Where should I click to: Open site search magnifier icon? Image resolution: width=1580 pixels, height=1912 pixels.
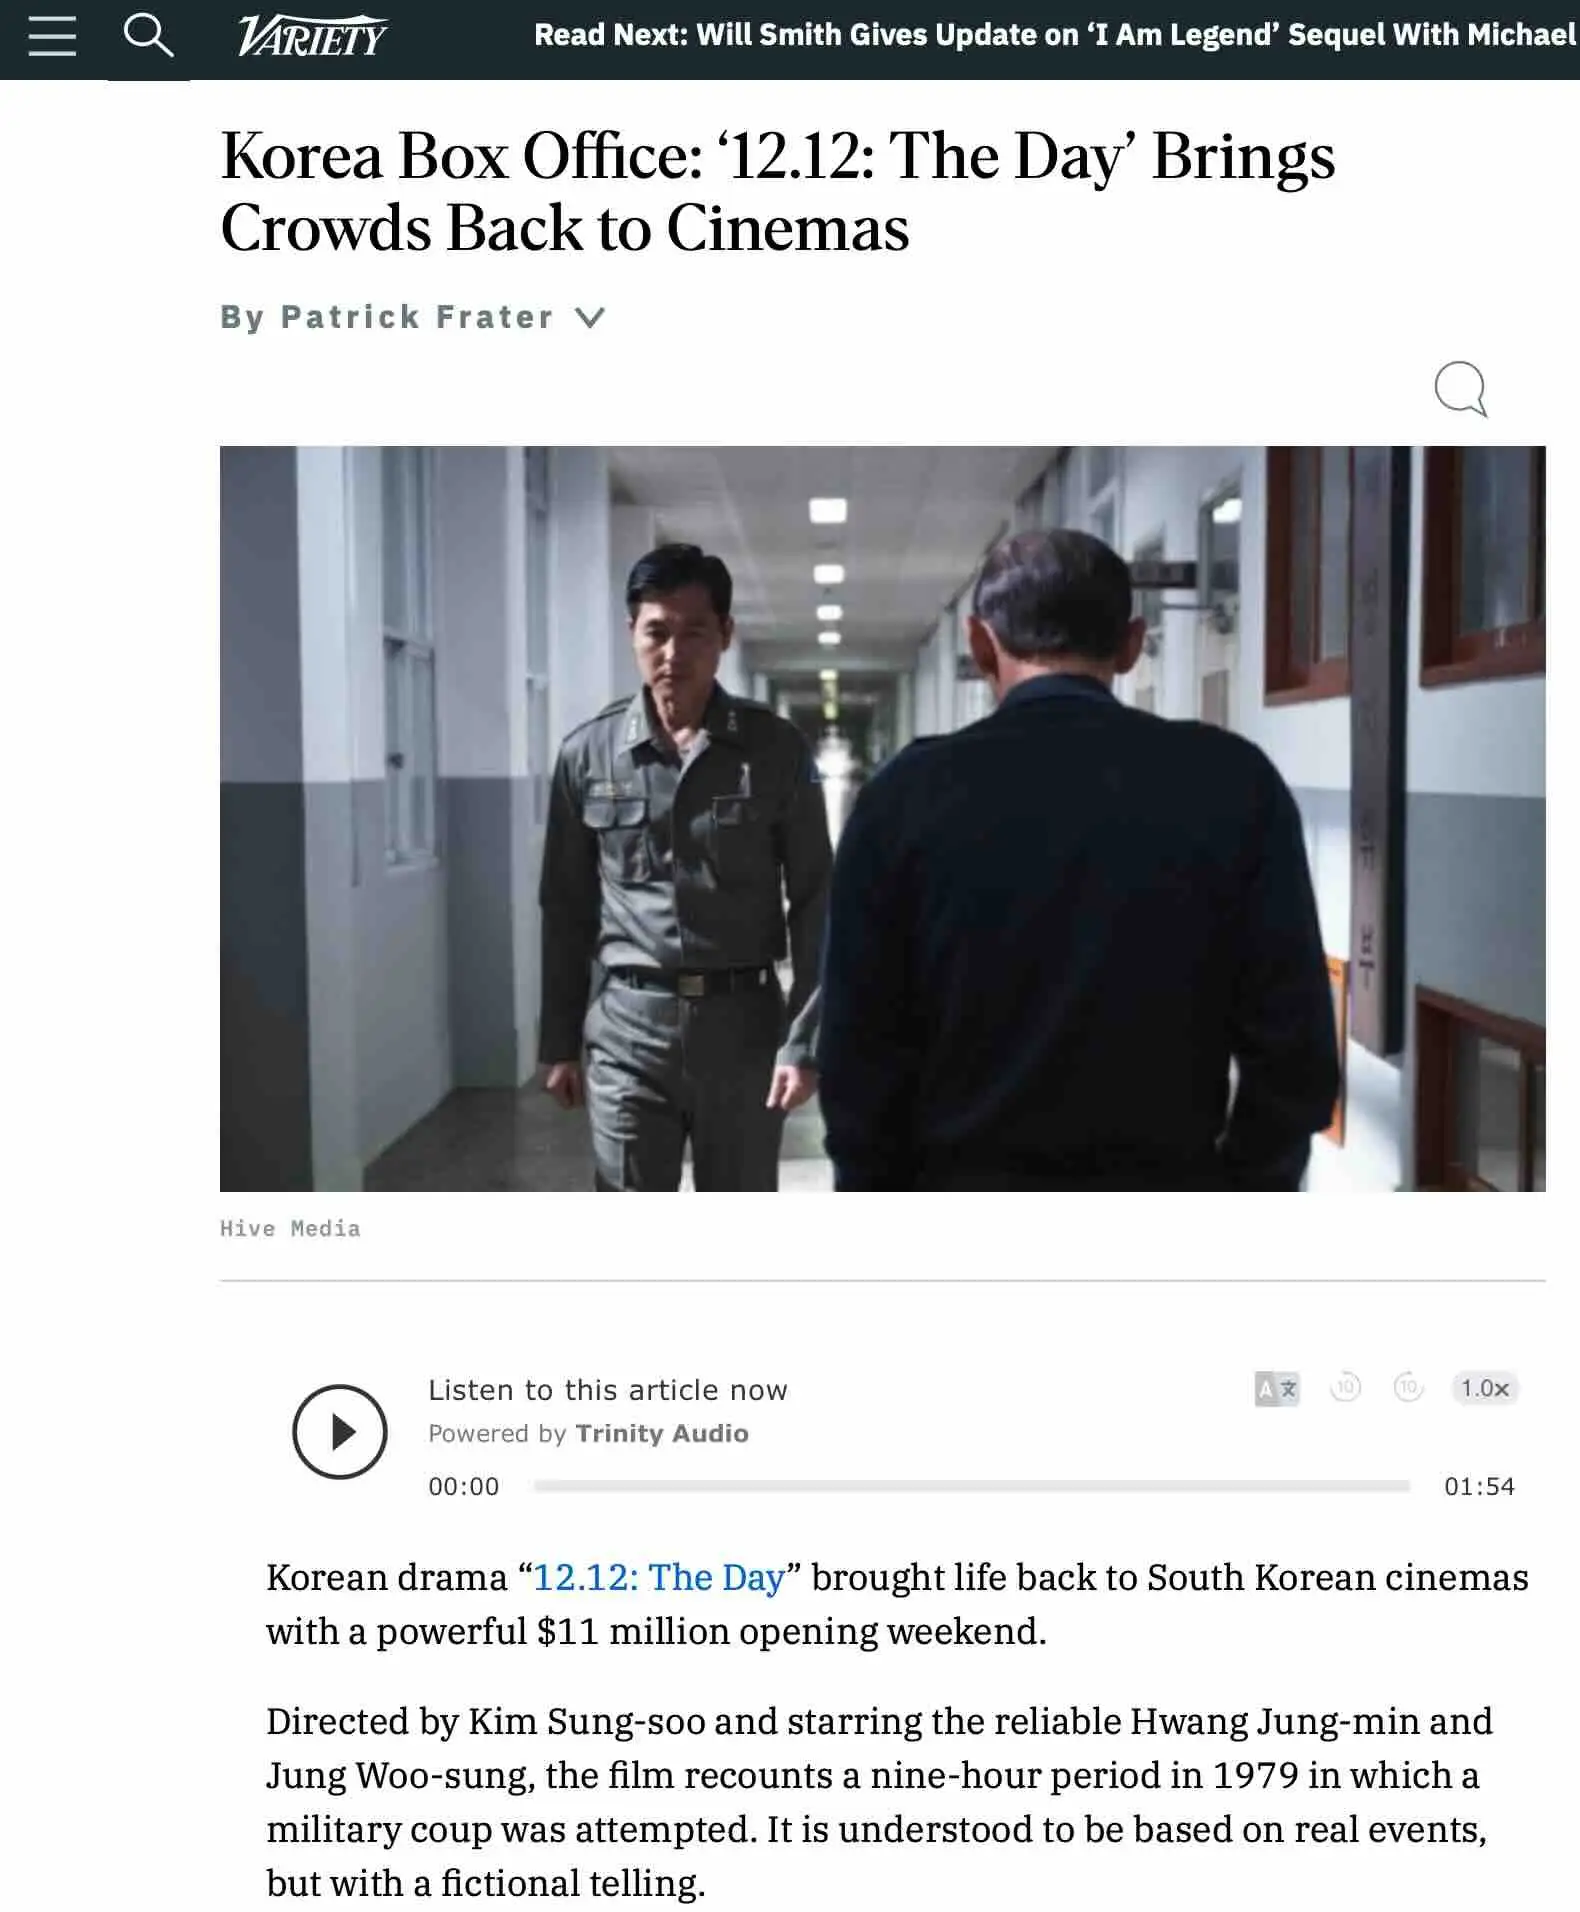[148, 35]
